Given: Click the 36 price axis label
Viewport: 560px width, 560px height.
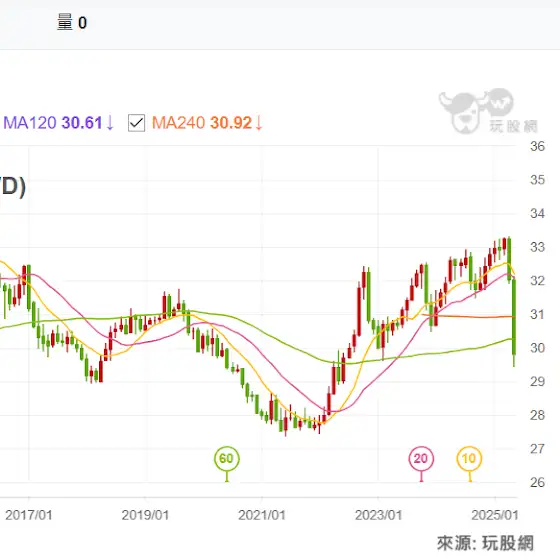Looking at the screenshot, I should tap(538, 146).
